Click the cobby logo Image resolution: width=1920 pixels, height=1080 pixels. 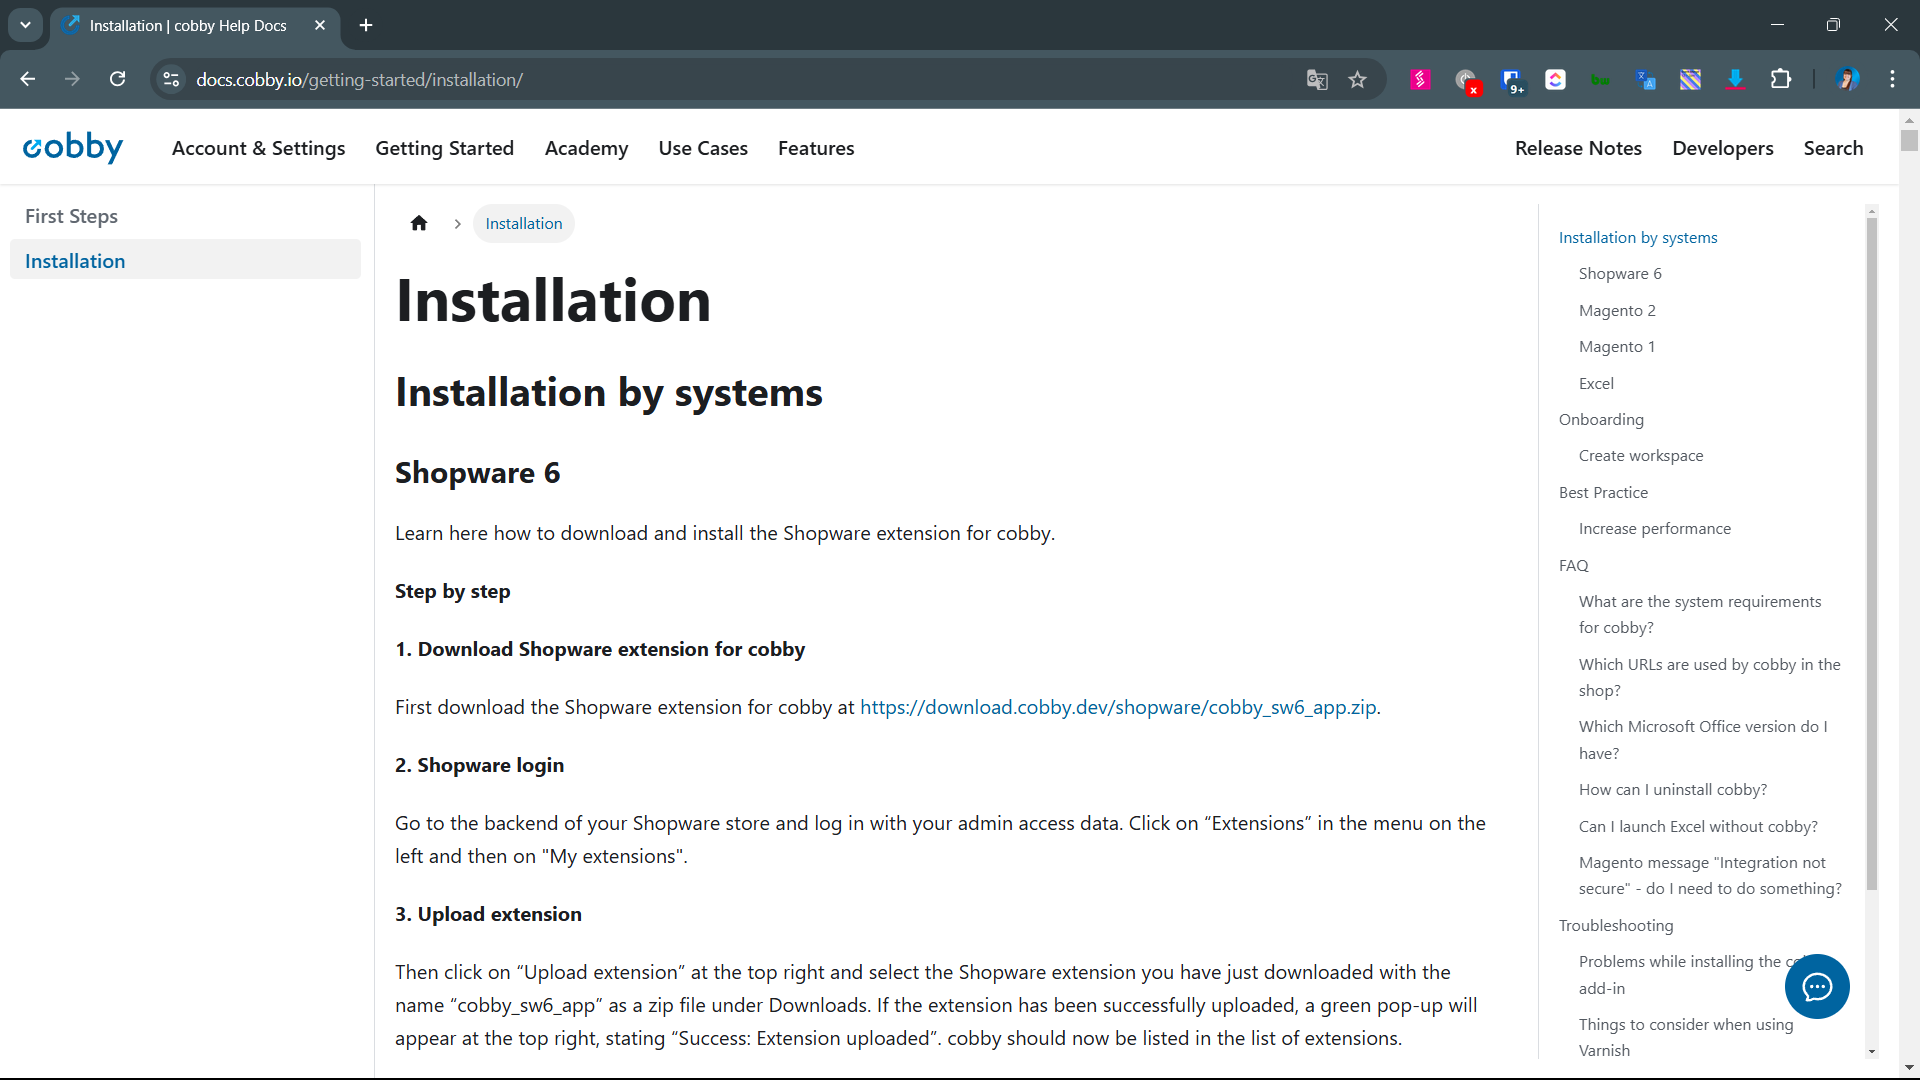pos(73,148)
